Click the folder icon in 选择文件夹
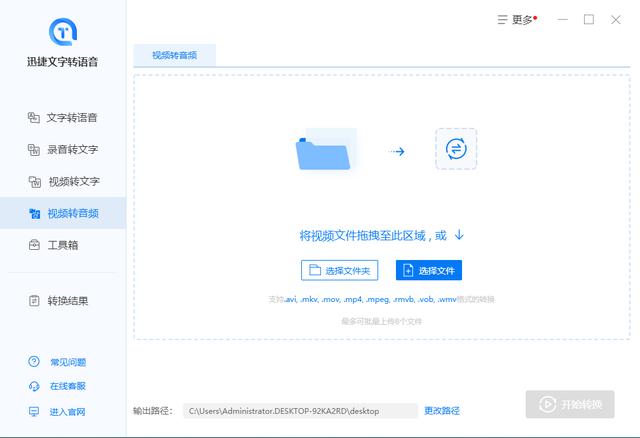This screenshot has height=438, width=640. click(315, 270)
